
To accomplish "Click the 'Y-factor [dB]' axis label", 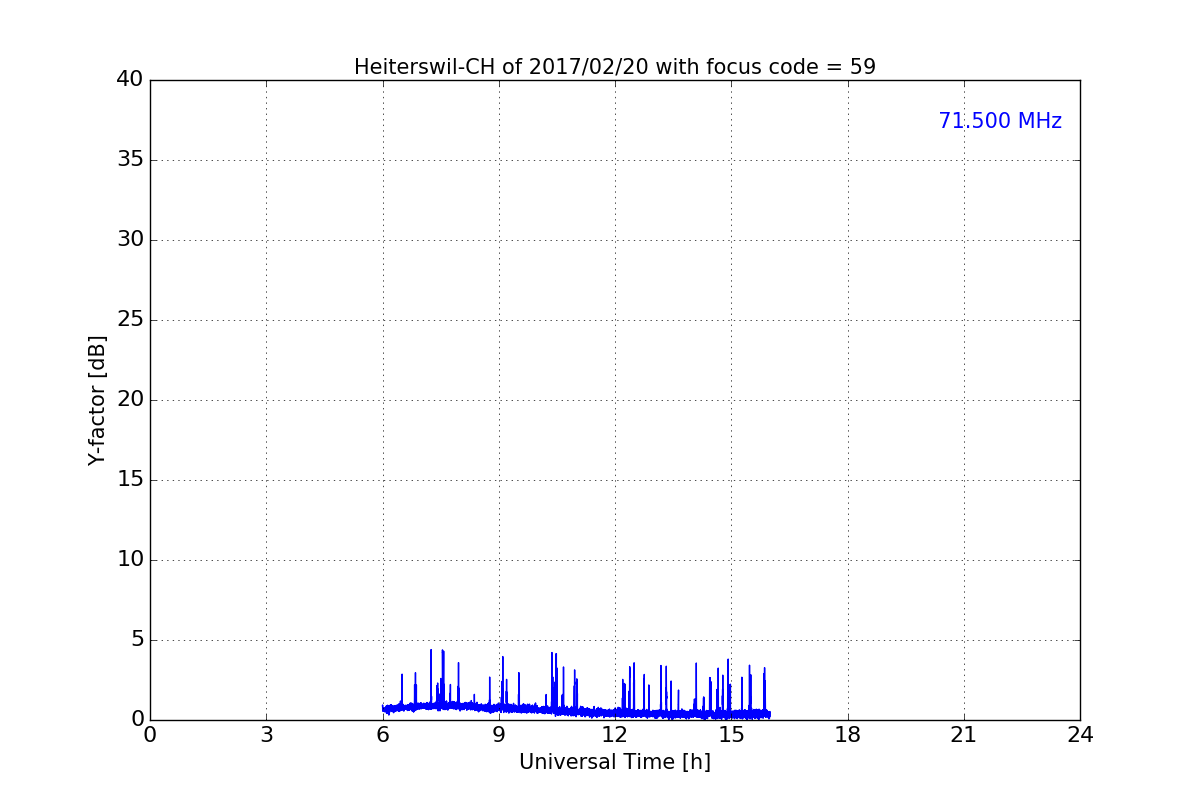I will point(97,400).
